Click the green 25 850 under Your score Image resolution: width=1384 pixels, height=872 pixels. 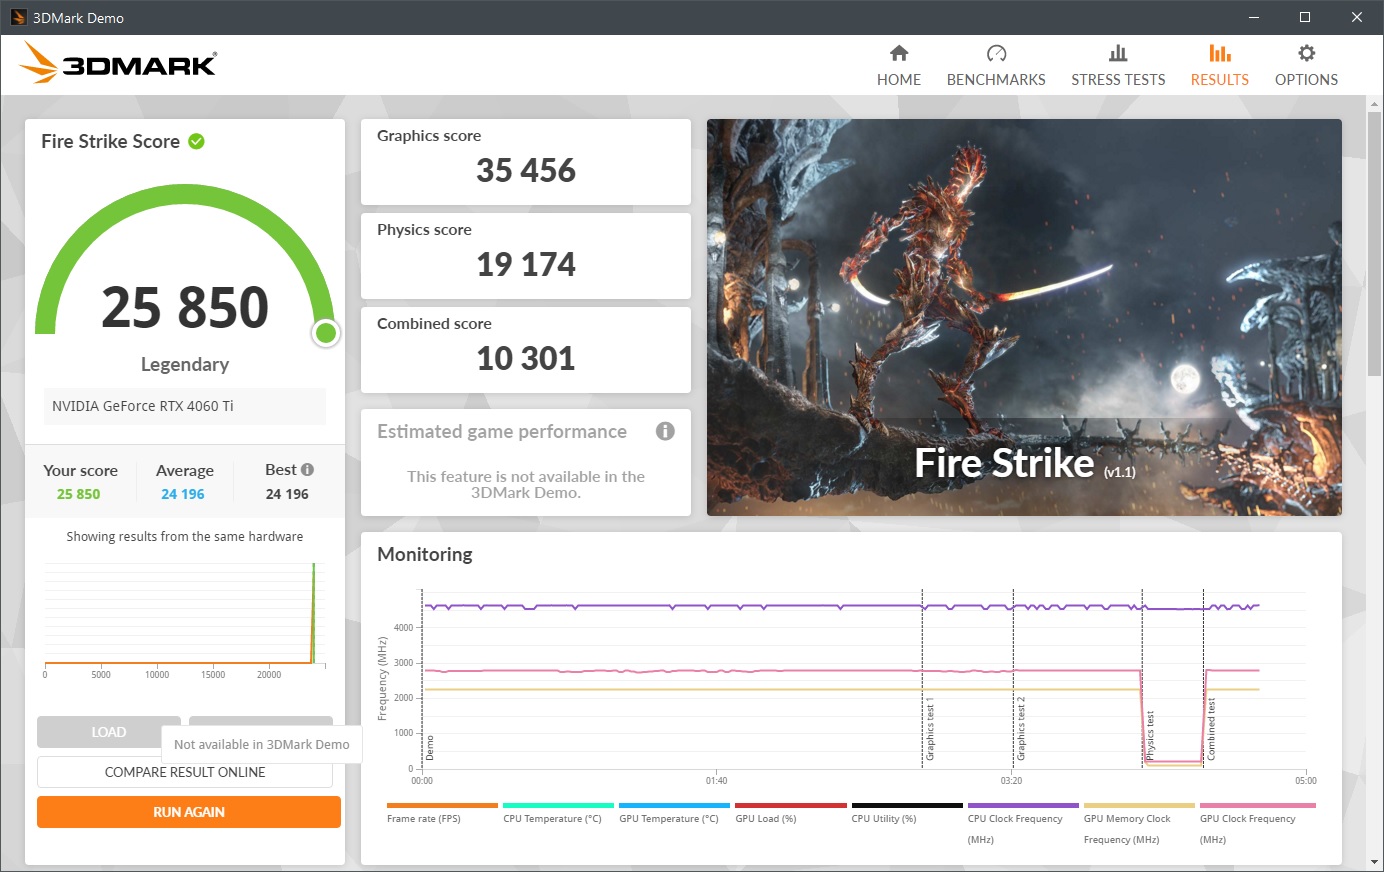pyautogui.click(x=78, y=494)
